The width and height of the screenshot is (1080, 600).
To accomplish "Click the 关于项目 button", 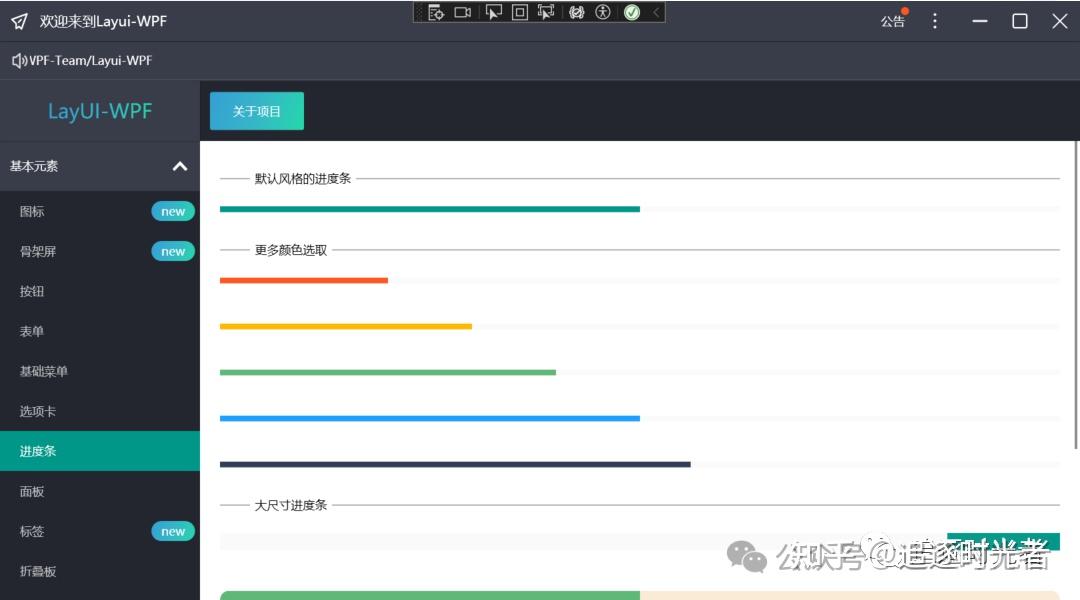I will pyautogui.click(x=256, y=111).
